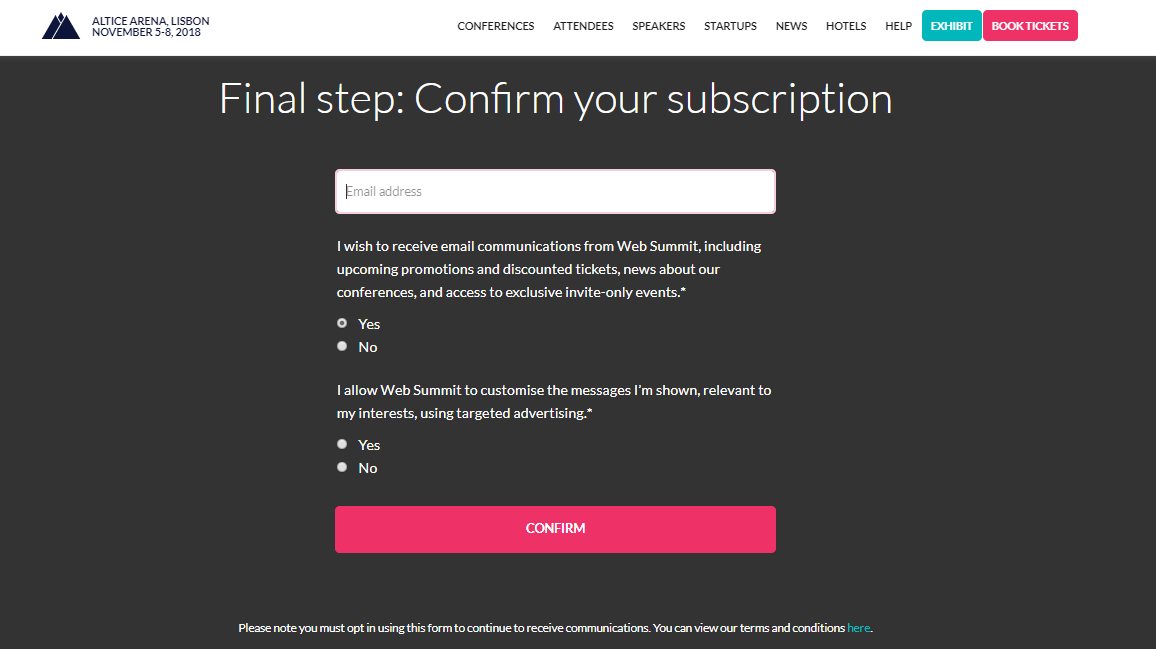This screenshot has height=649, width=1156.
Task: Click the teal Exhibit button
Action: pyautogui.click(x=951, y=26)
